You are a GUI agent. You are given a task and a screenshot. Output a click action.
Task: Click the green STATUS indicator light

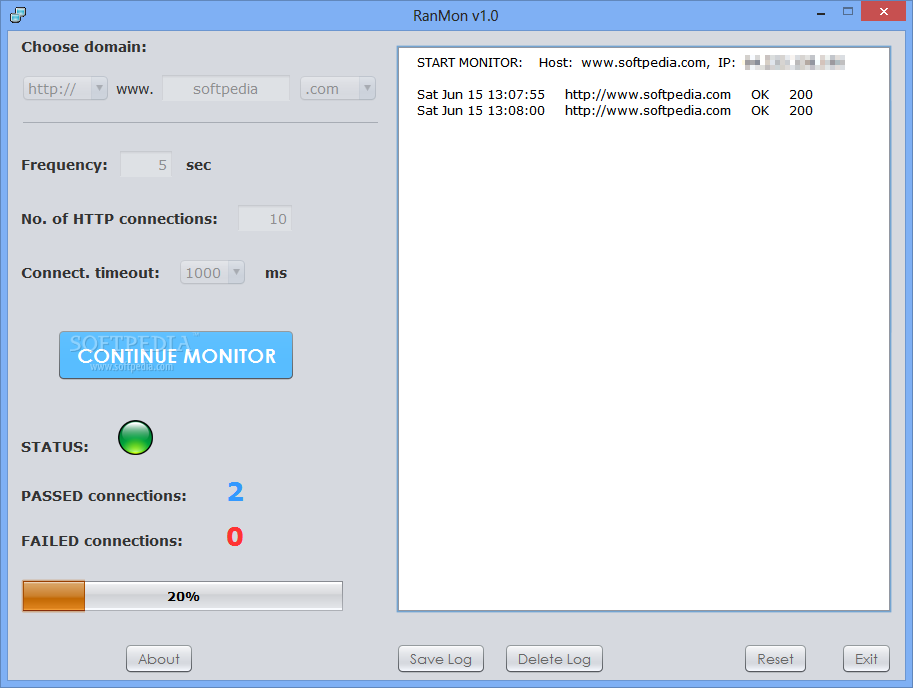(136, 438)
